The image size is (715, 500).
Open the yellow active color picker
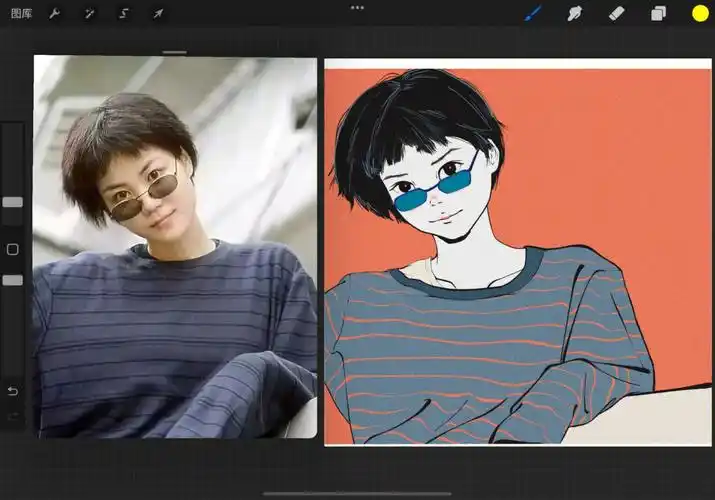pos(700,13)
